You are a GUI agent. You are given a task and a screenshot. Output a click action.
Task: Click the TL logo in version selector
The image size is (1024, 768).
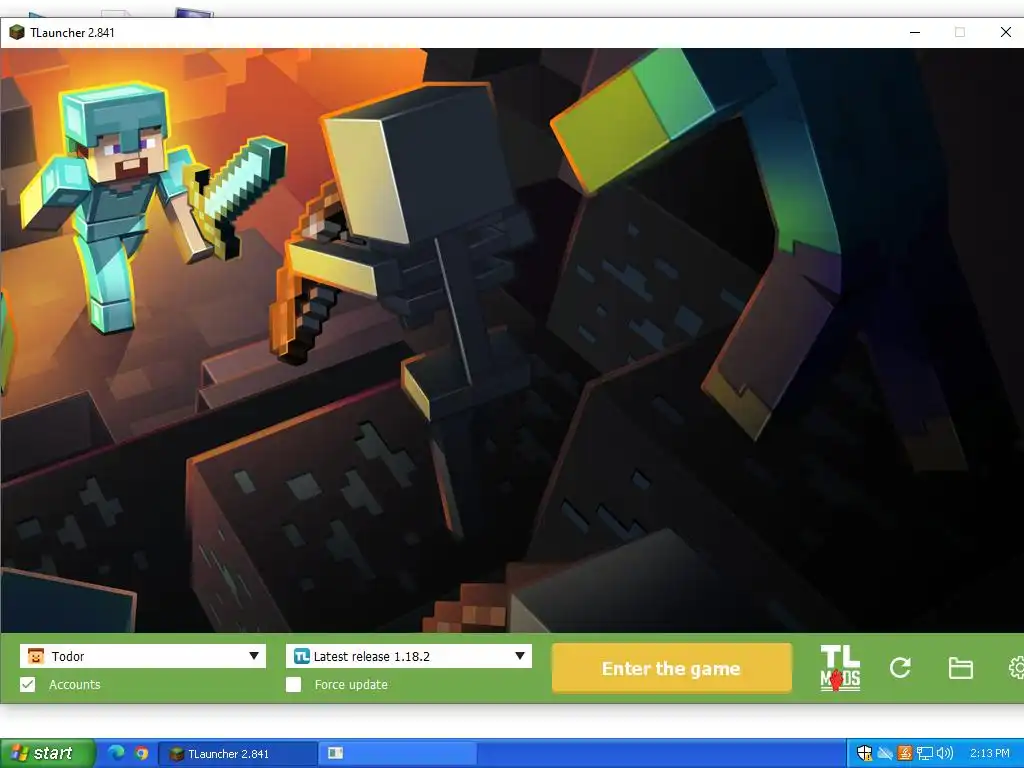(x=301, y=656)
